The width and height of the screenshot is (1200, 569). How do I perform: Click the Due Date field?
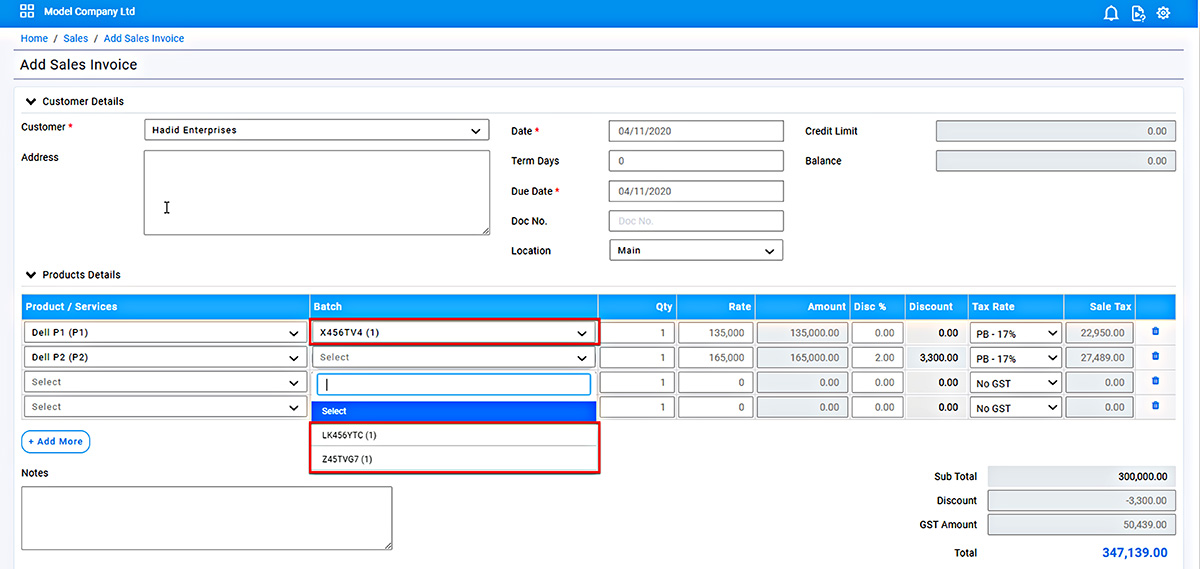pos(696,191)
